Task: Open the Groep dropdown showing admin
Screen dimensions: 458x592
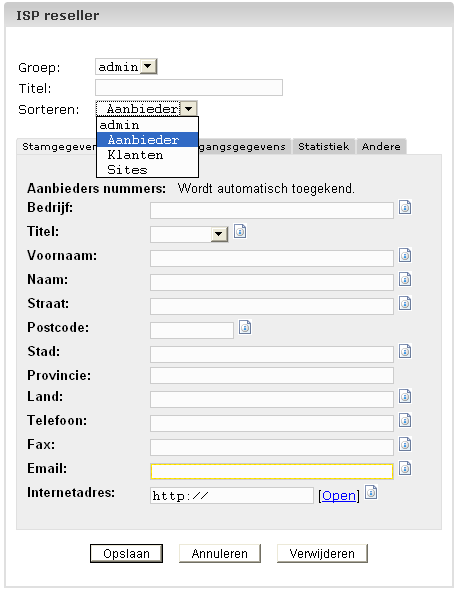Action: pyautogui.click(x=126, y=67)
